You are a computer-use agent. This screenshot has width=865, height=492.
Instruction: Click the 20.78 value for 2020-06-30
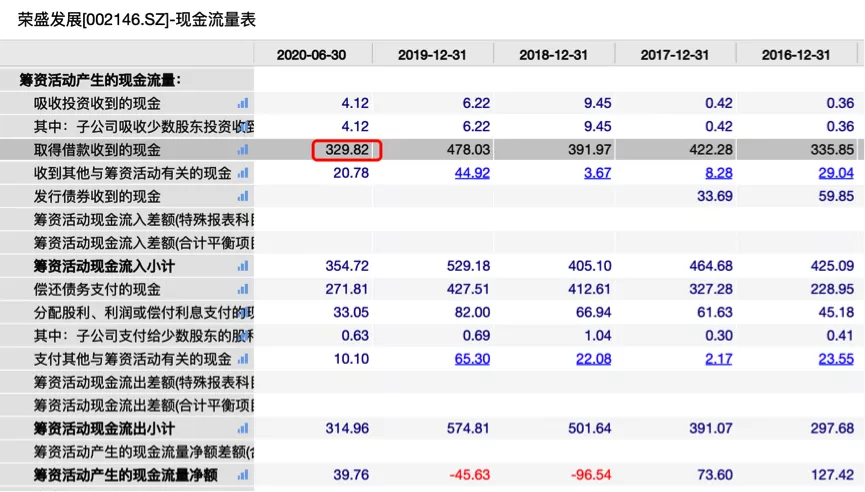coord(351,173)
